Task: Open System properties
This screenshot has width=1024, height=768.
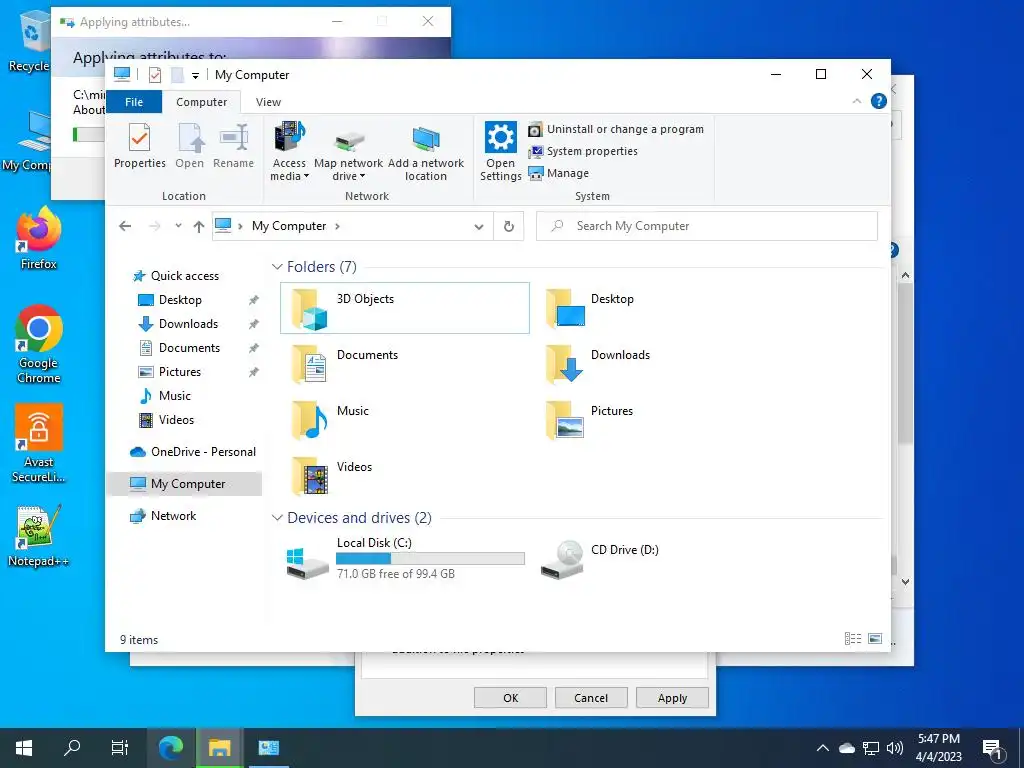Action: (x=583, y=152)
